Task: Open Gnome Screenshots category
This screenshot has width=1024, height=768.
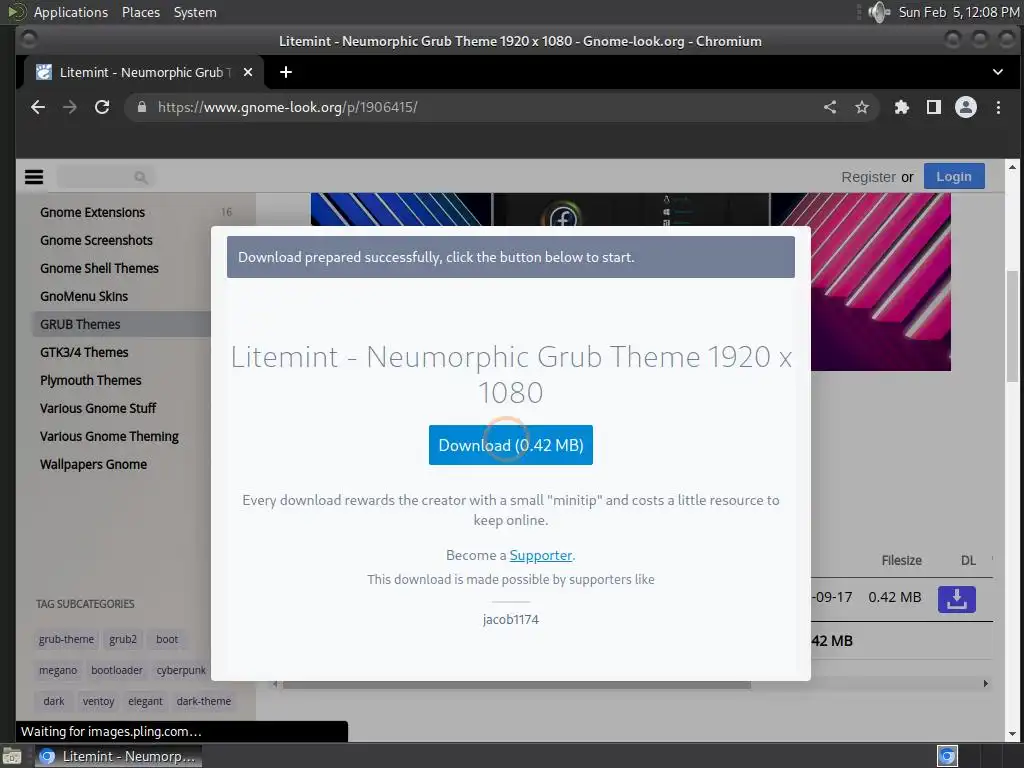Action: (96, 240)
